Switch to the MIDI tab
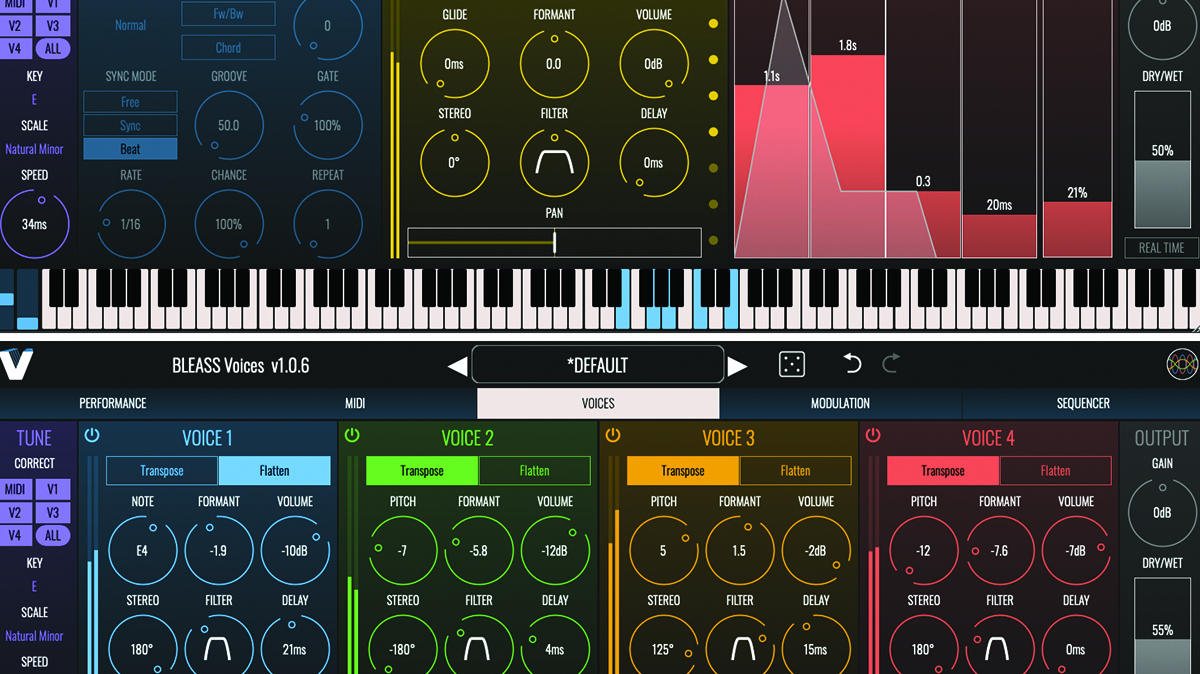 pyautogui.click(x=355, y=403)
